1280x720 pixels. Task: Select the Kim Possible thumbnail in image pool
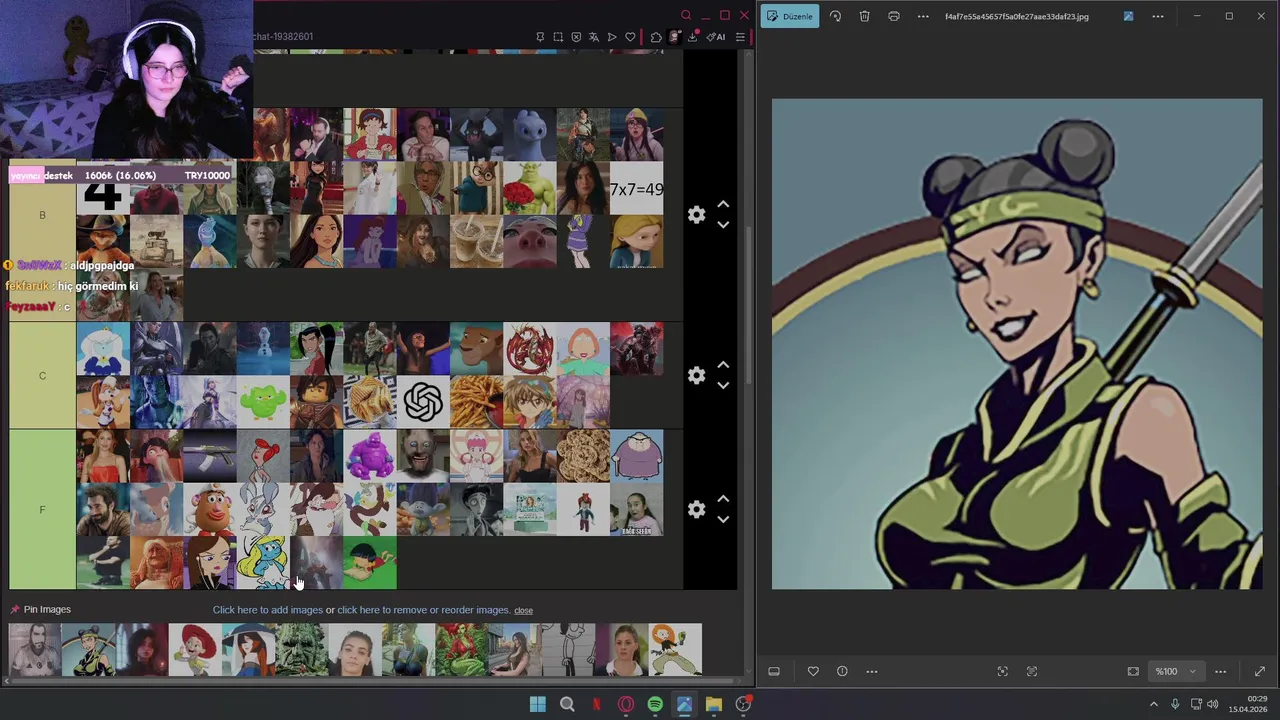tap(675, 650)
